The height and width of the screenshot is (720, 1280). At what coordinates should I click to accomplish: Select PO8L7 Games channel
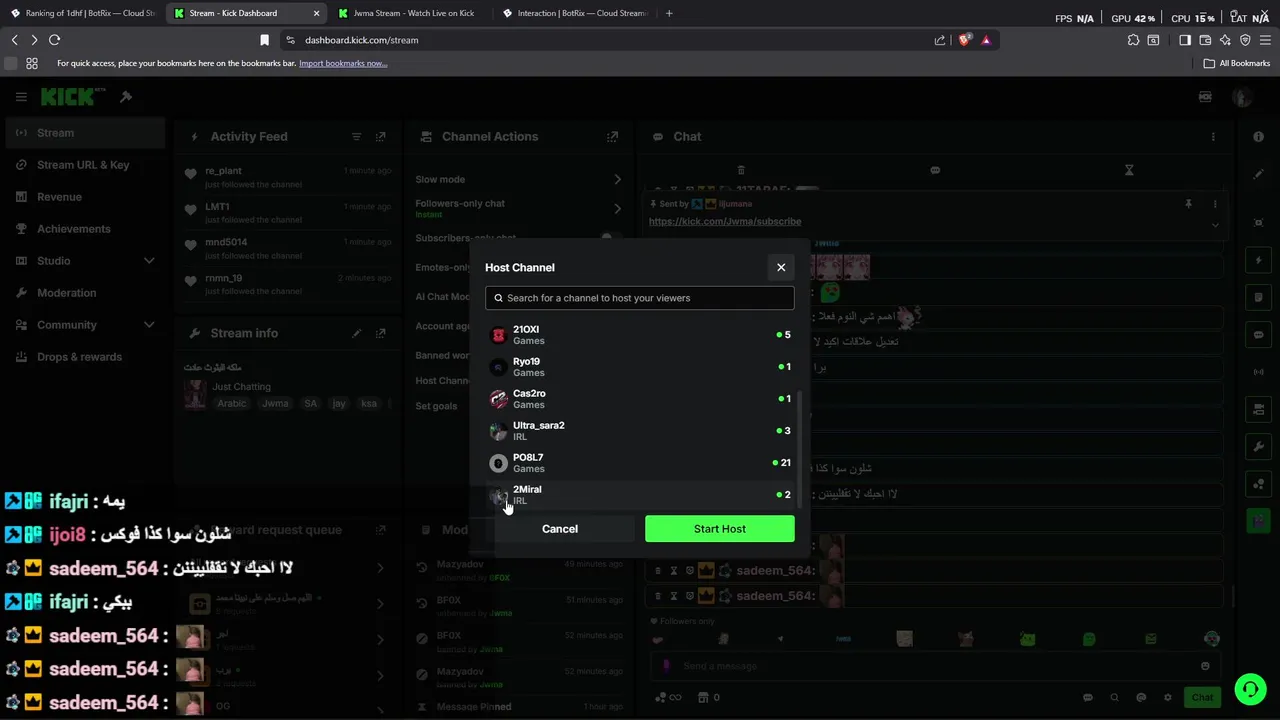[x=640, y=463]
